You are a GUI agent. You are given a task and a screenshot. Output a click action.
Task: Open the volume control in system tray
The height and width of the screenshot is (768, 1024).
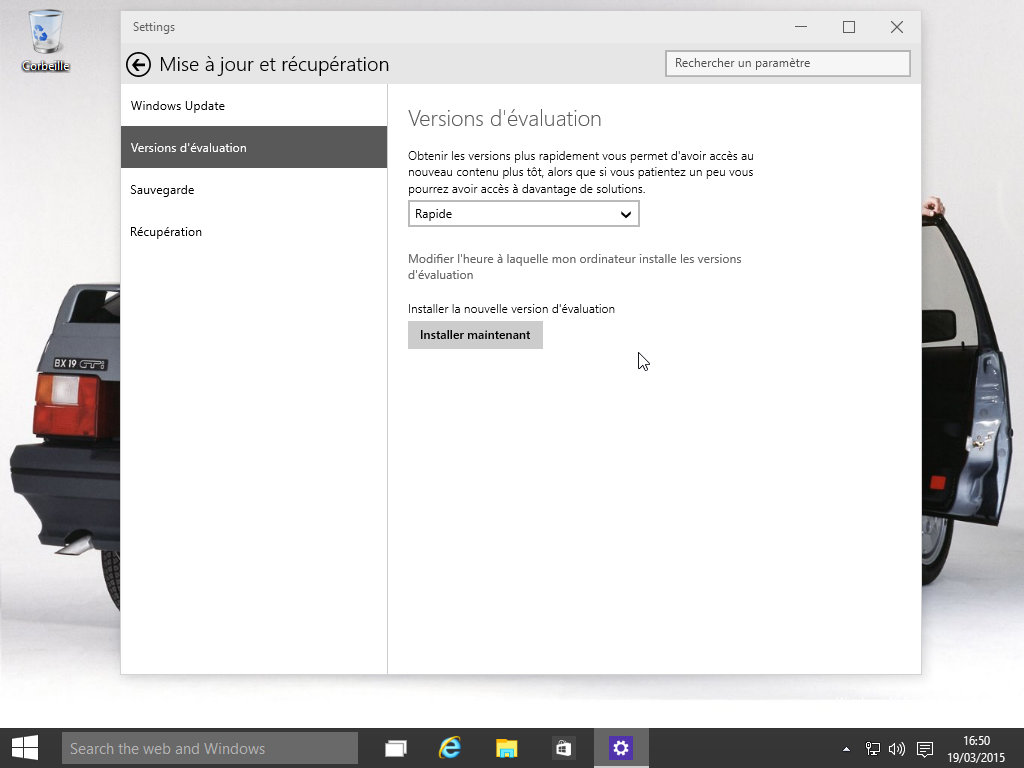click(x=899, y=747)
